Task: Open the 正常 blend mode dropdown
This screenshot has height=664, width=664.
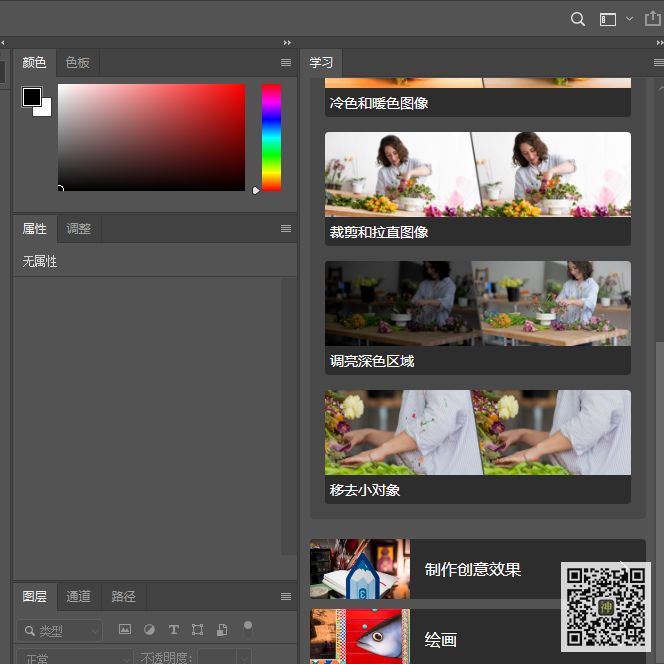Action: pyautogui.click(x=75, y=657)
